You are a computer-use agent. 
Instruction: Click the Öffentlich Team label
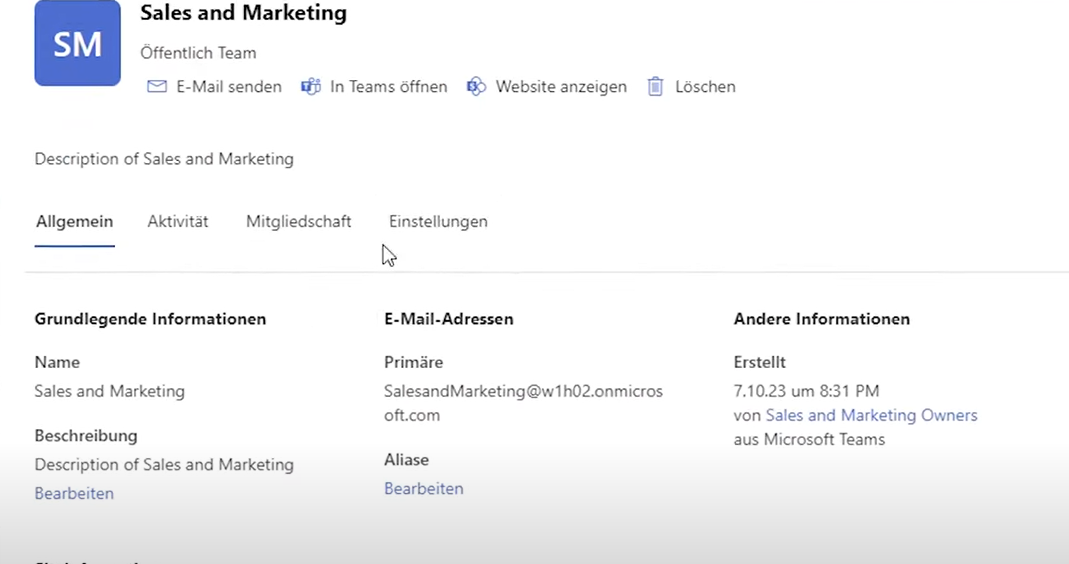pos(198,53)
